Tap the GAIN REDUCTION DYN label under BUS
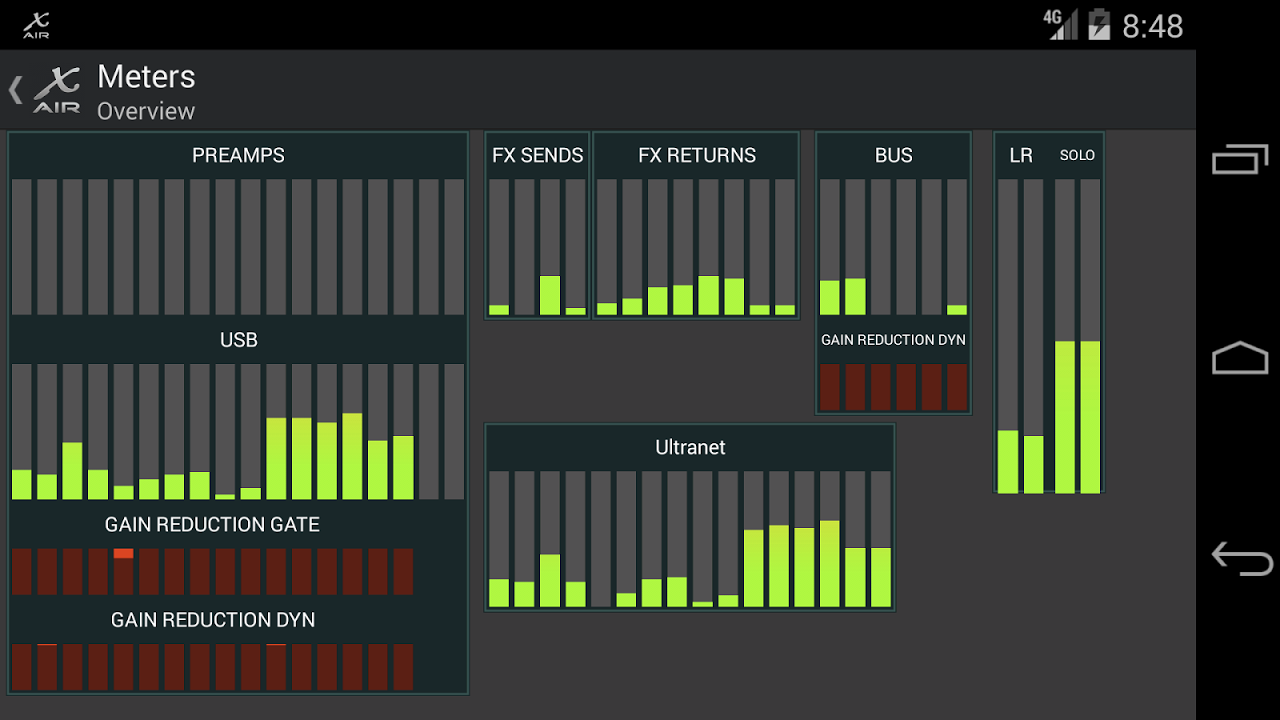 pyautogui.click(x=893, y=339)
